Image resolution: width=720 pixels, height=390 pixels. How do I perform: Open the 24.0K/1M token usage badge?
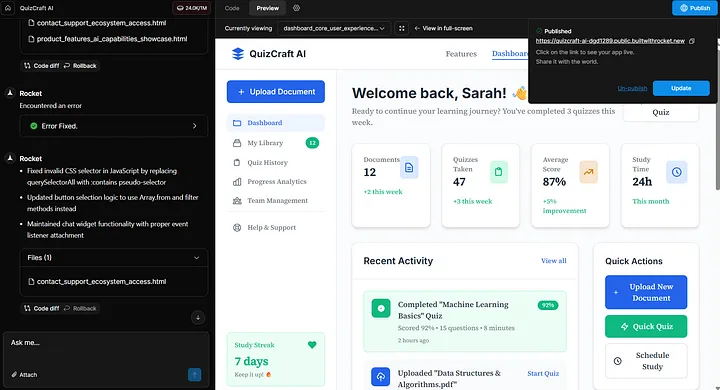click(x=191, y=8)
